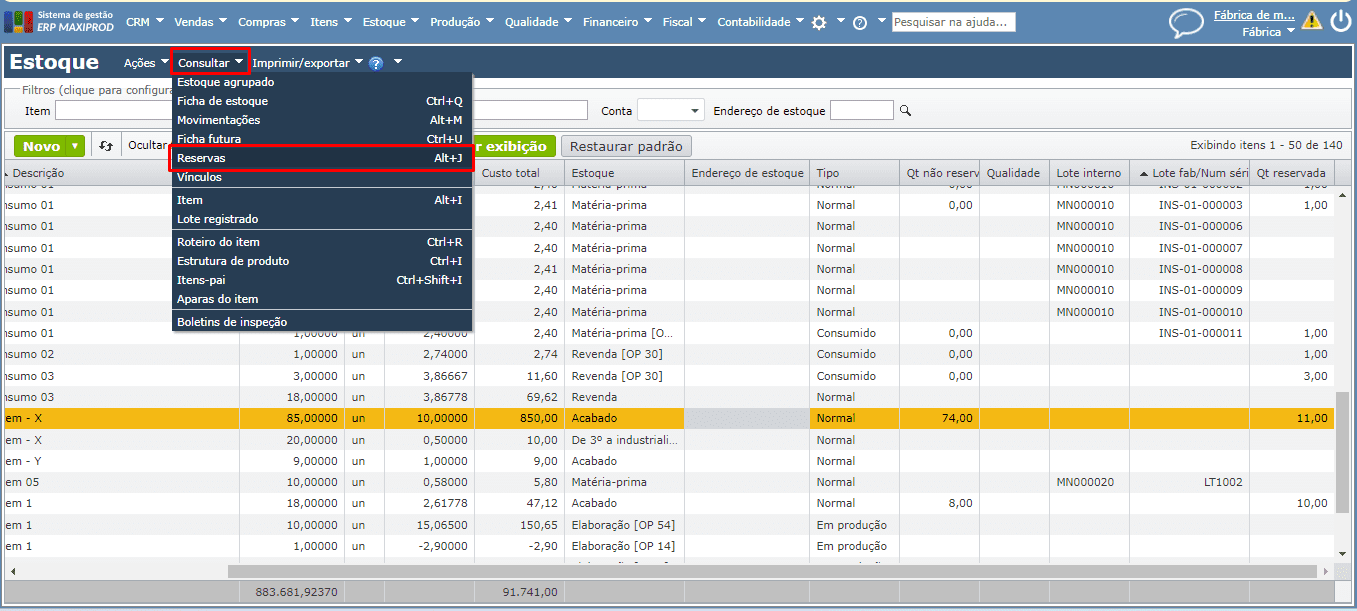
Task: Expand the Fábrica company selector
Action: [1267, 32]
